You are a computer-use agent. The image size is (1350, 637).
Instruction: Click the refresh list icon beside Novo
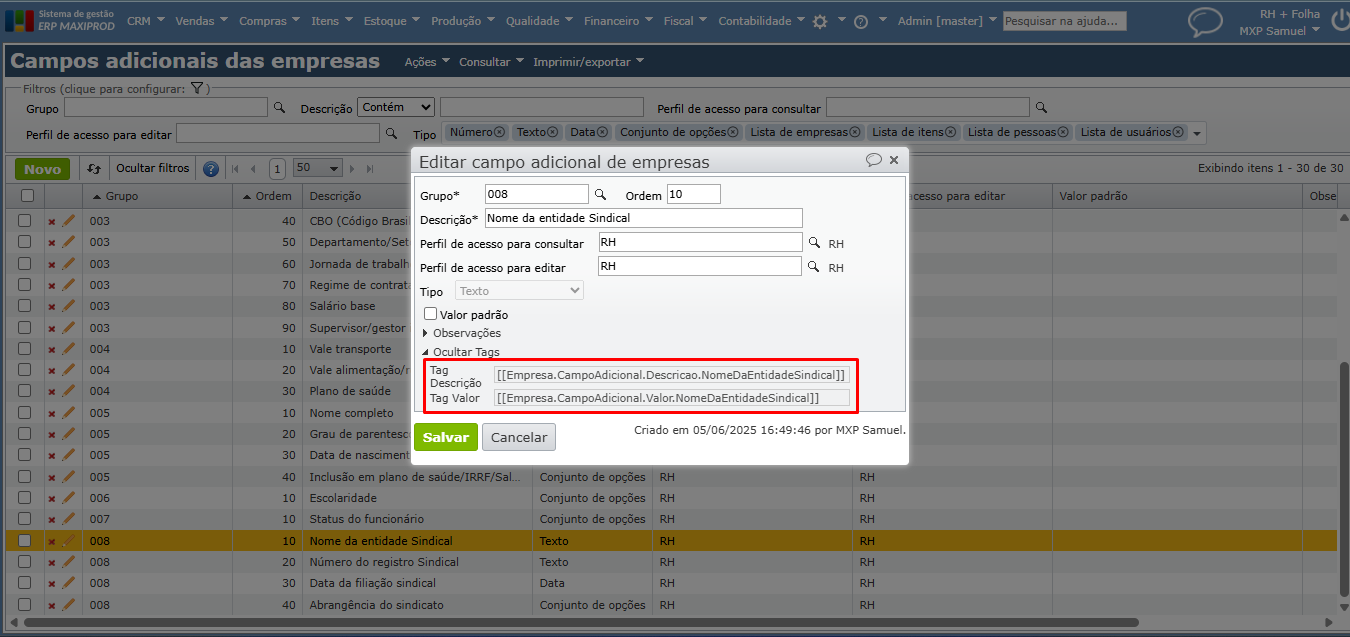pyautogui.click(x=94, y=169)
